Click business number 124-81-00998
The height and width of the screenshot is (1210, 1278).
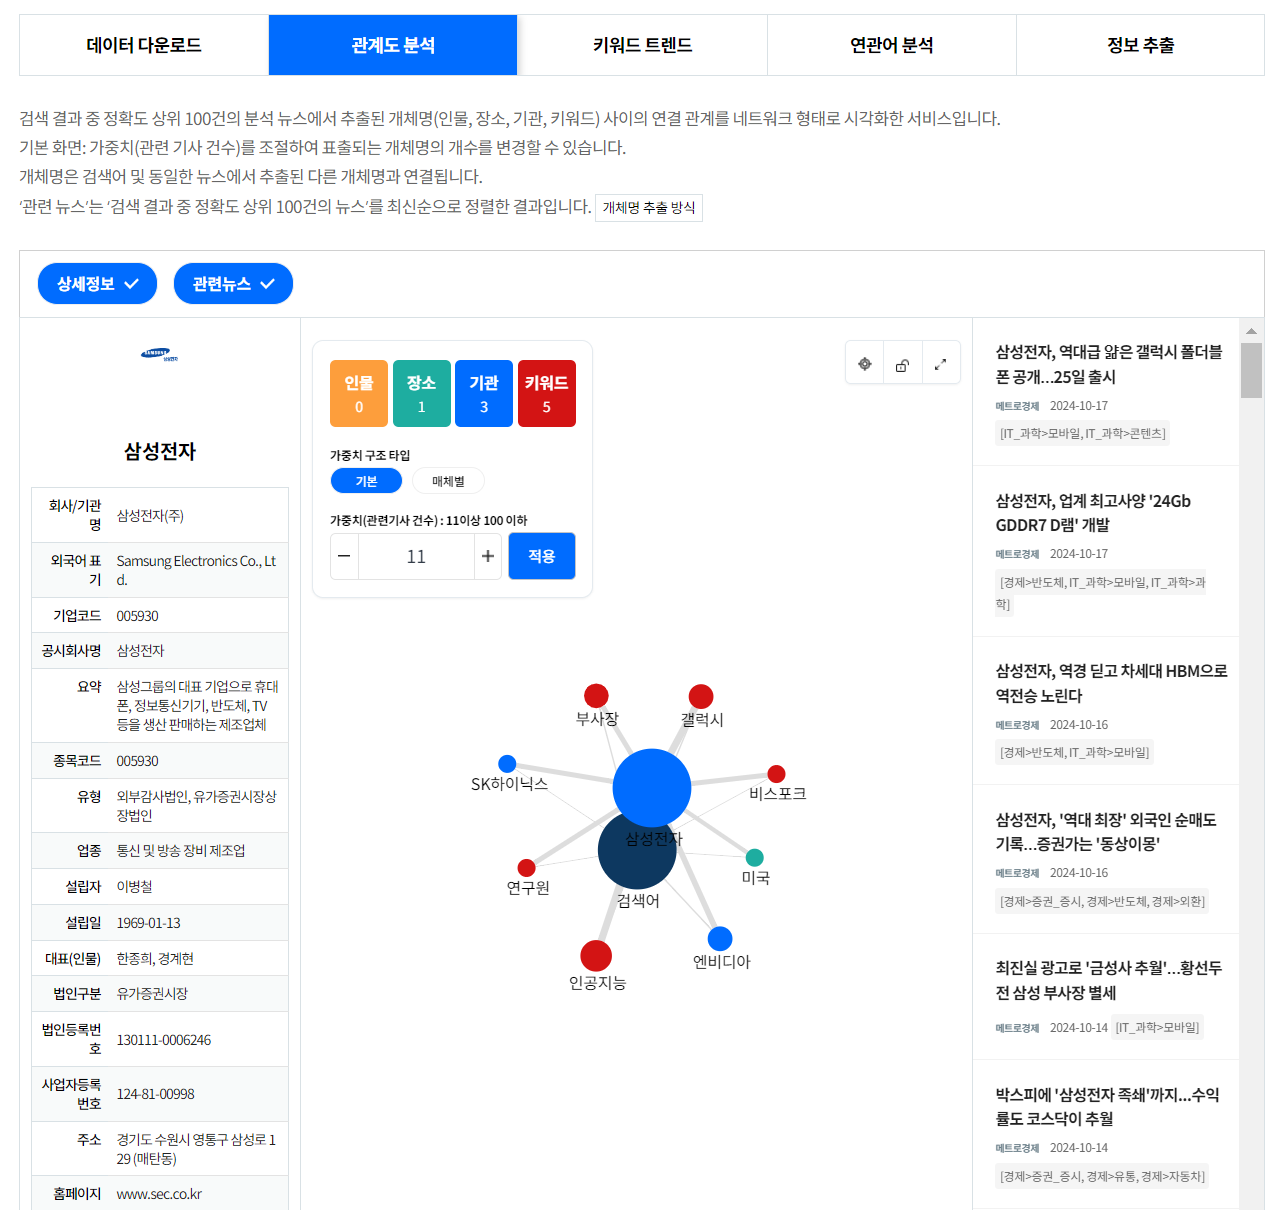[155, 1094]
